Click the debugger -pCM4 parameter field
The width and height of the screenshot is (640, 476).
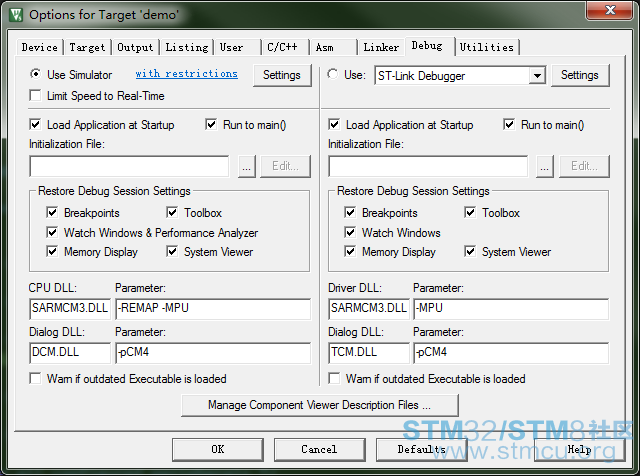pyautogui.click(x=511, y=353)
